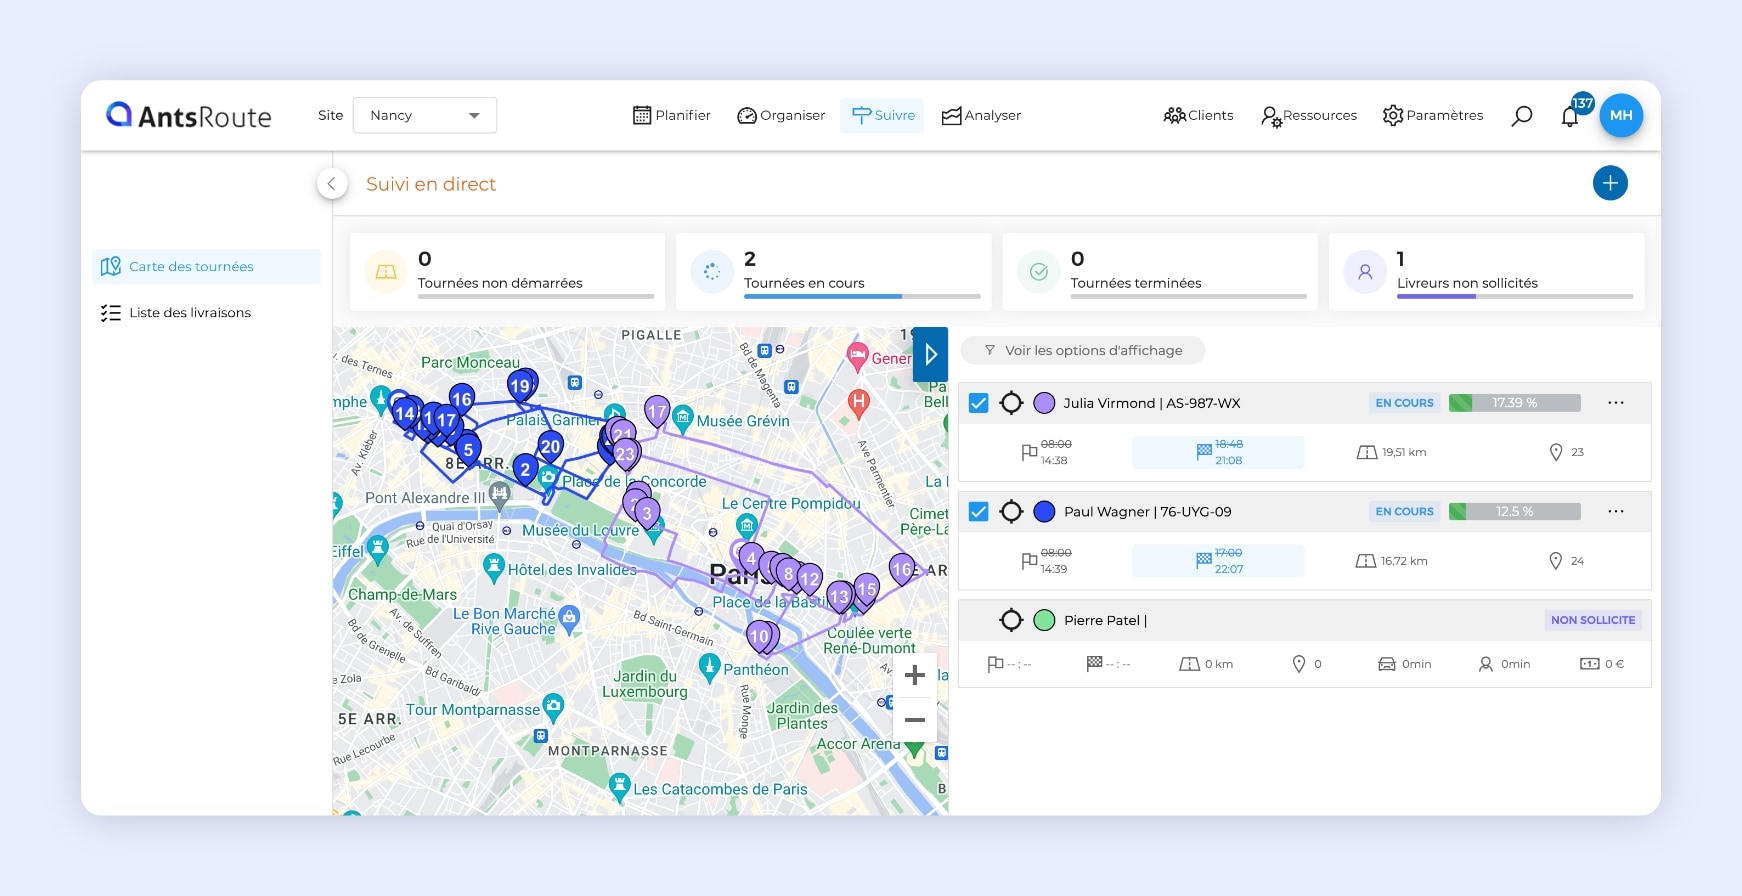Image resolution: width=1742 pixels, height=896 pixels.
Task: Click Julia Virmond finish time 21:08
Action: coord(1229,461)
